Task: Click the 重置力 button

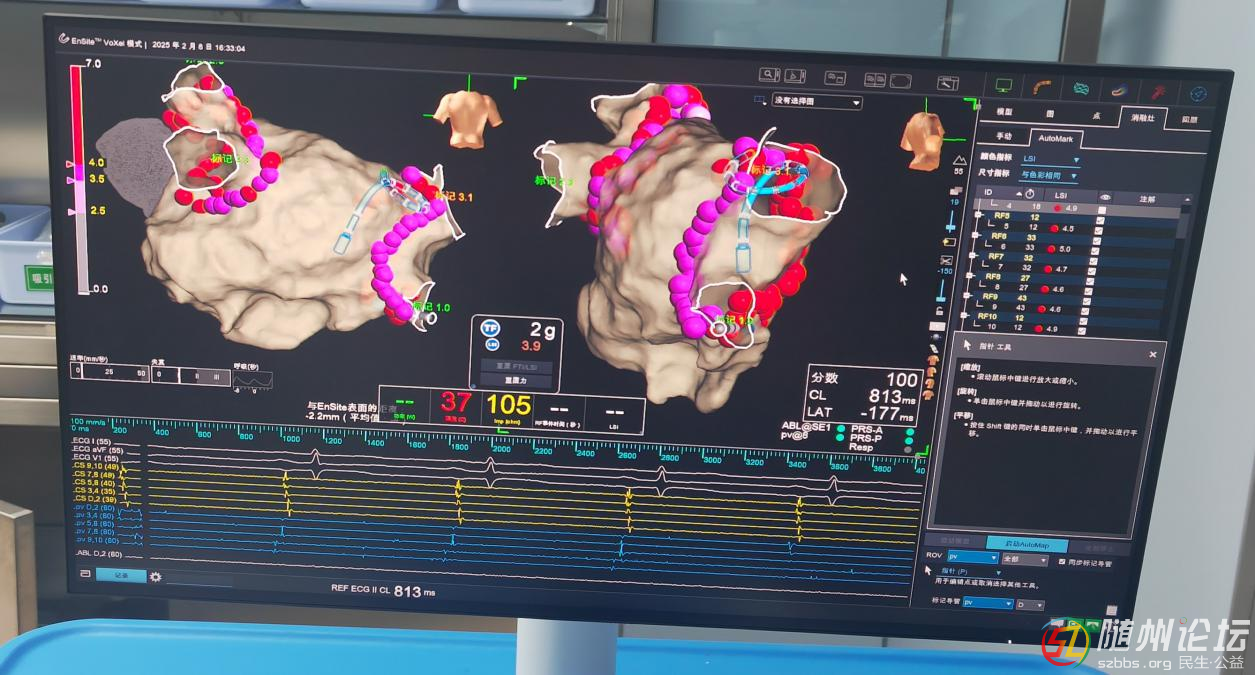Action: [x=517, y=381]
